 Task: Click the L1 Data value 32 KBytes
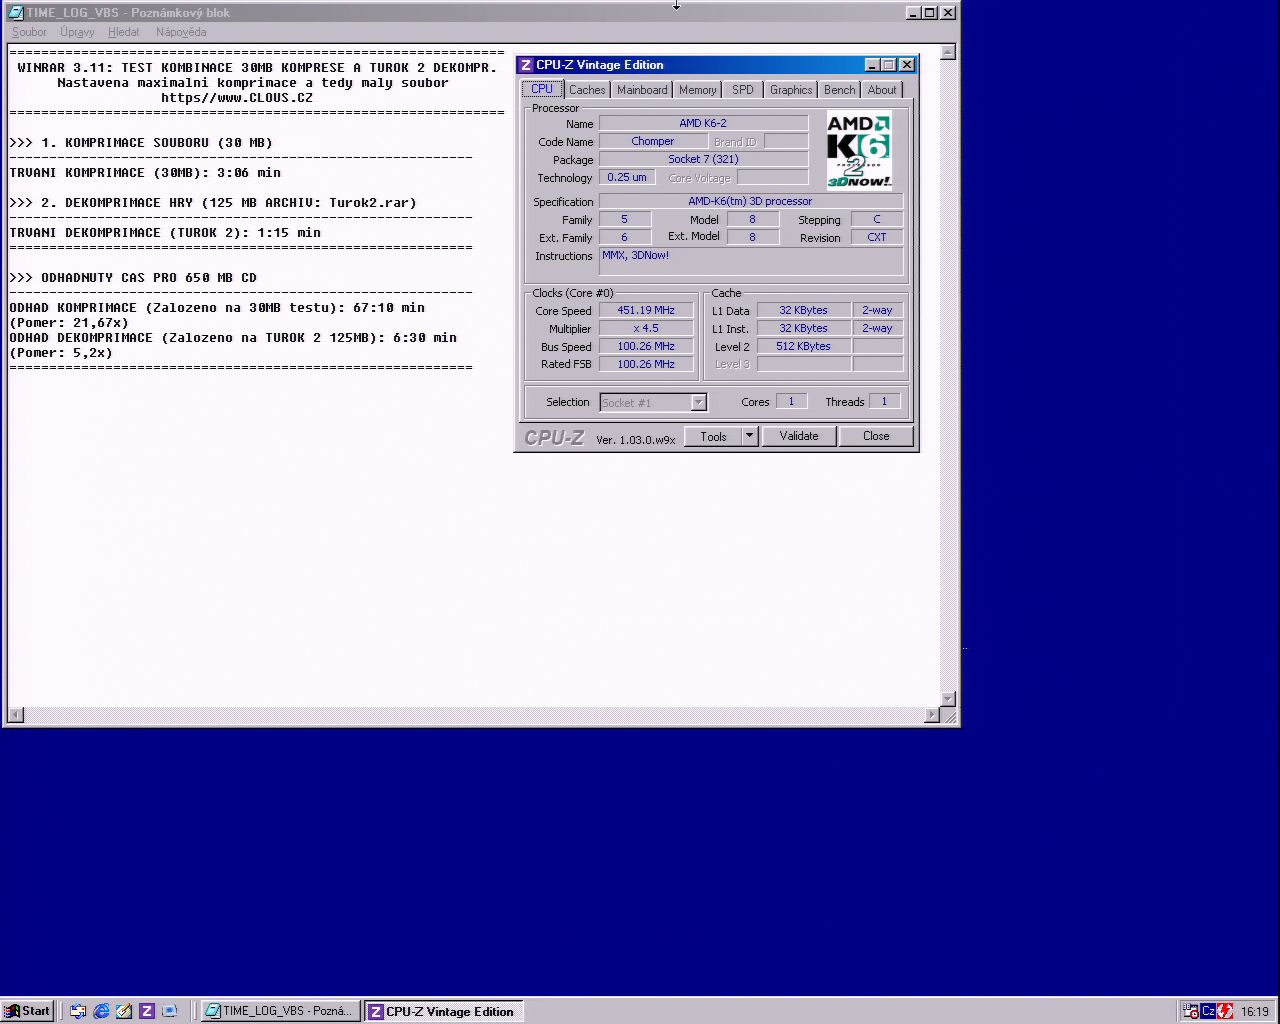[803, 310]
